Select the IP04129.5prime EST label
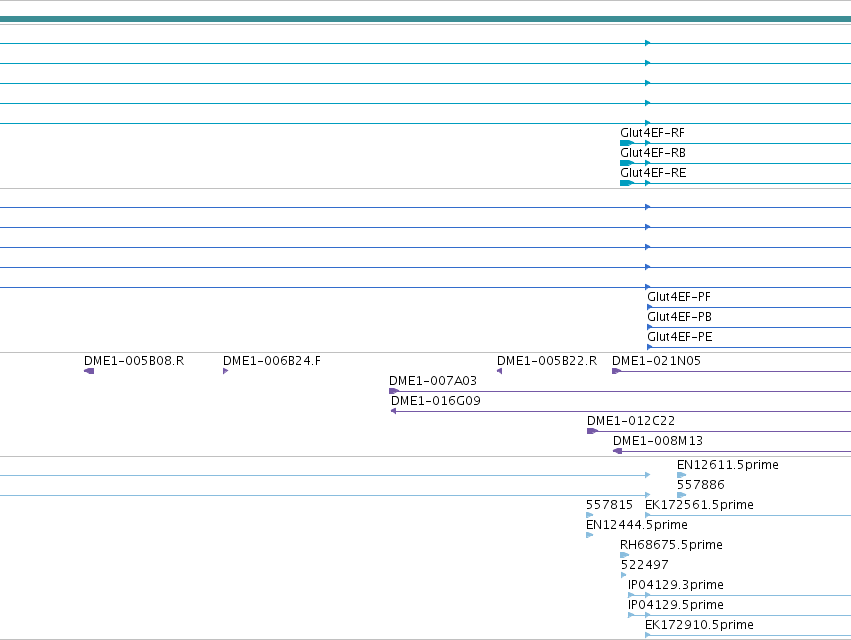The image size is (851, 640). click(x=676, y=605)
